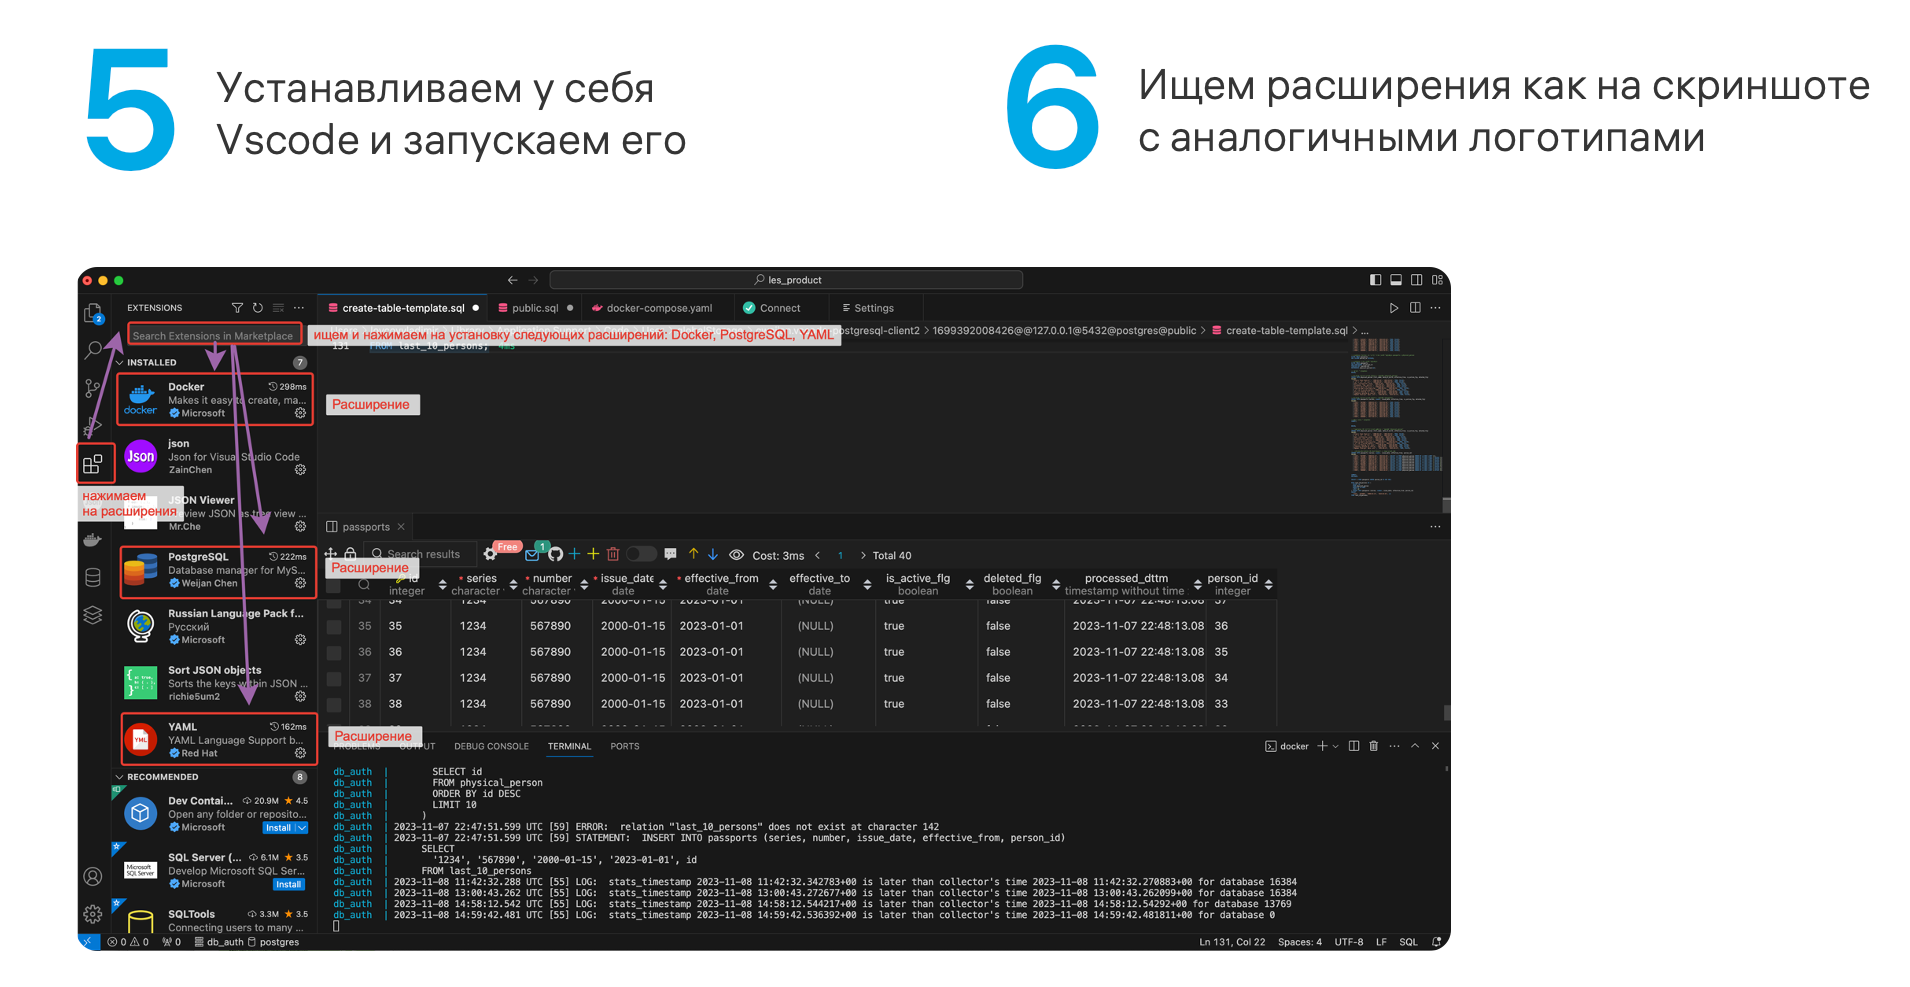Image resolution: width=1910 pixels, height=987 pixels.
Task: Refresh the extensions list
Action: 258,308
